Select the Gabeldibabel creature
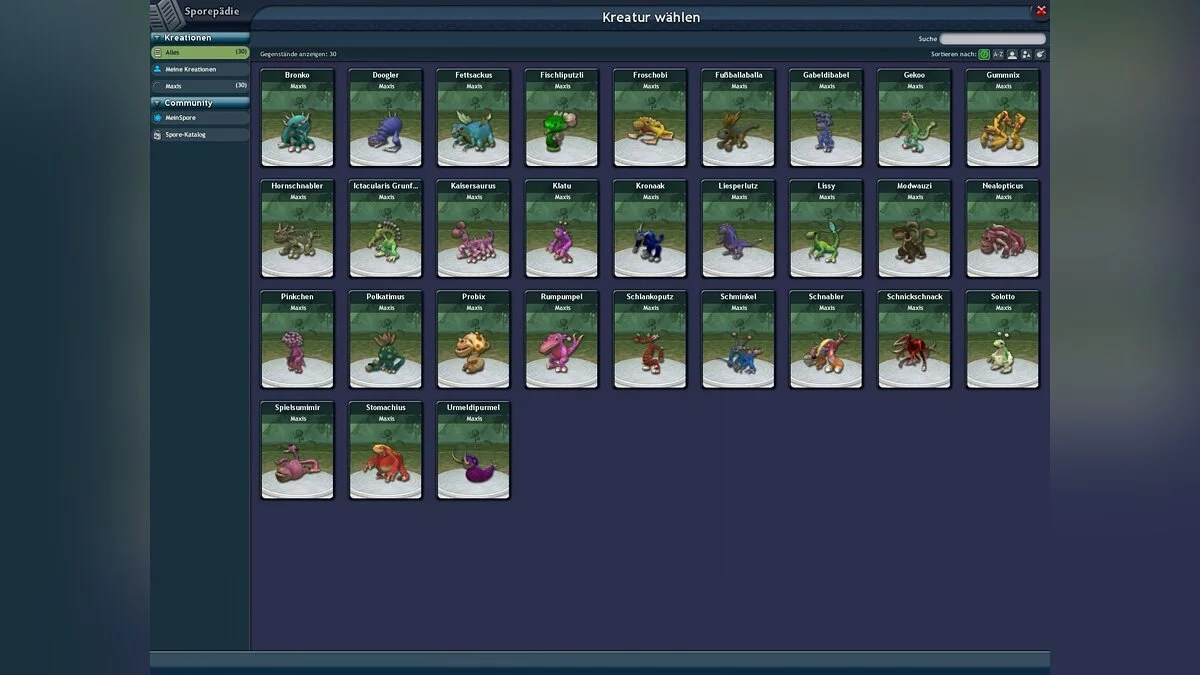 [827, 118]
